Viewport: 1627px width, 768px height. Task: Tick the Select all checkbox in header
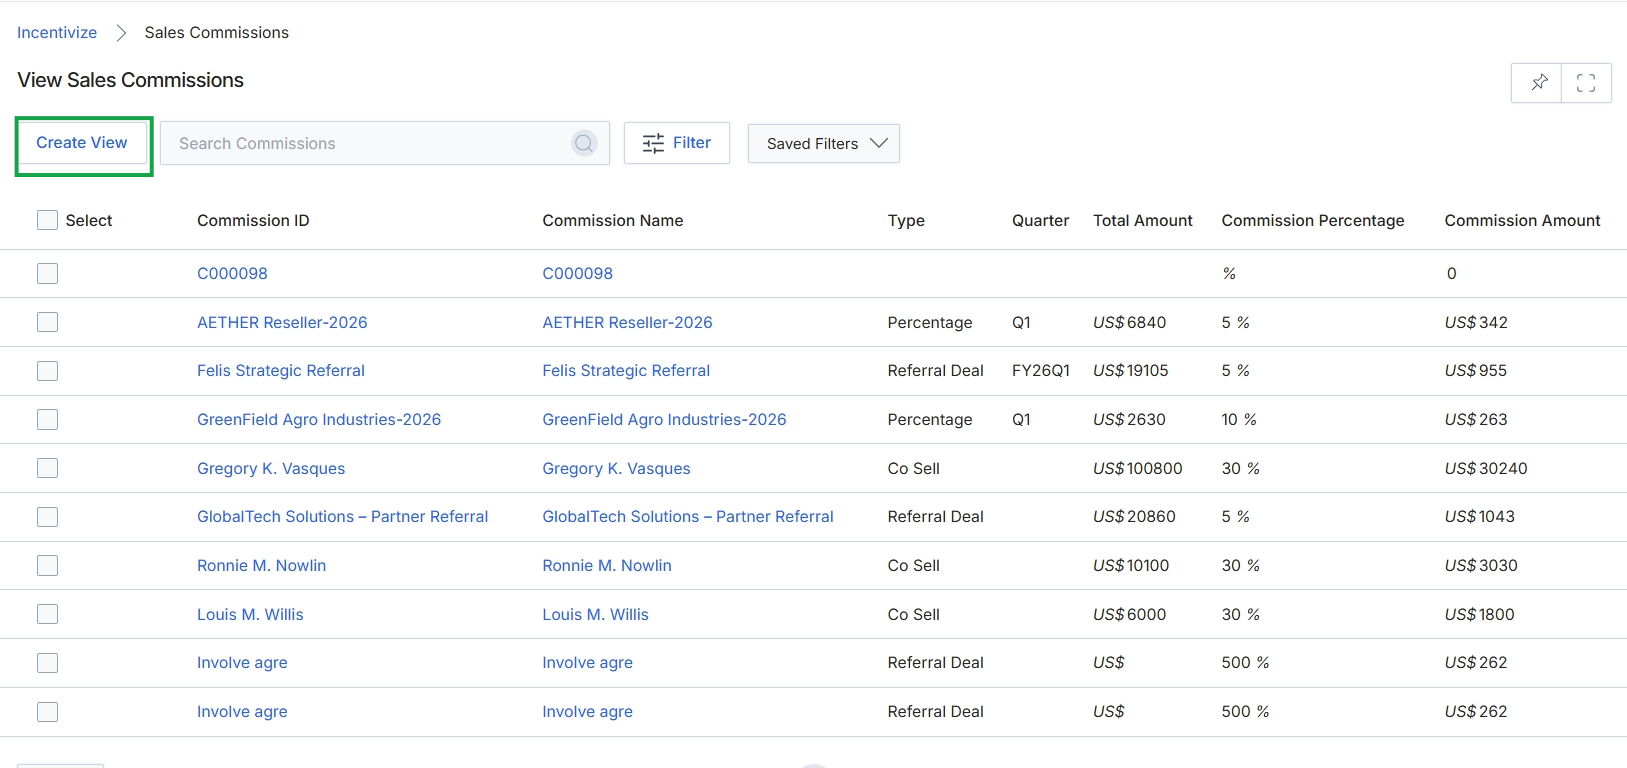[x=47, y=220]
